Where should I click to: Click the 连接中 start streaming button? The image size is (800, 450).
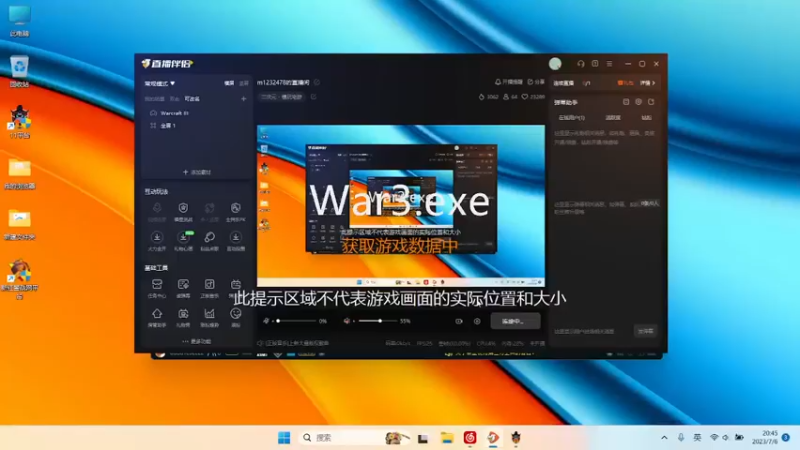[515, 321]
